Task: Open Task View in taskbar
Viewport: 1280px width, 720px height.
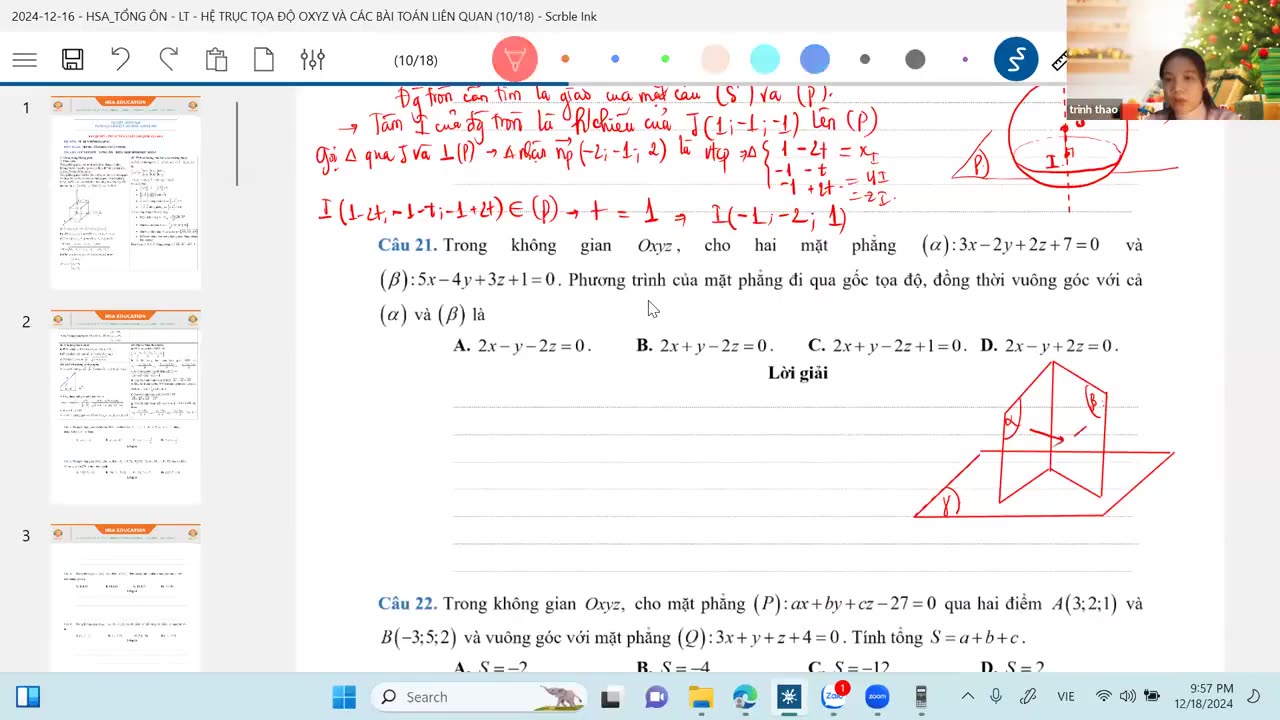Action: click(610, 697)
